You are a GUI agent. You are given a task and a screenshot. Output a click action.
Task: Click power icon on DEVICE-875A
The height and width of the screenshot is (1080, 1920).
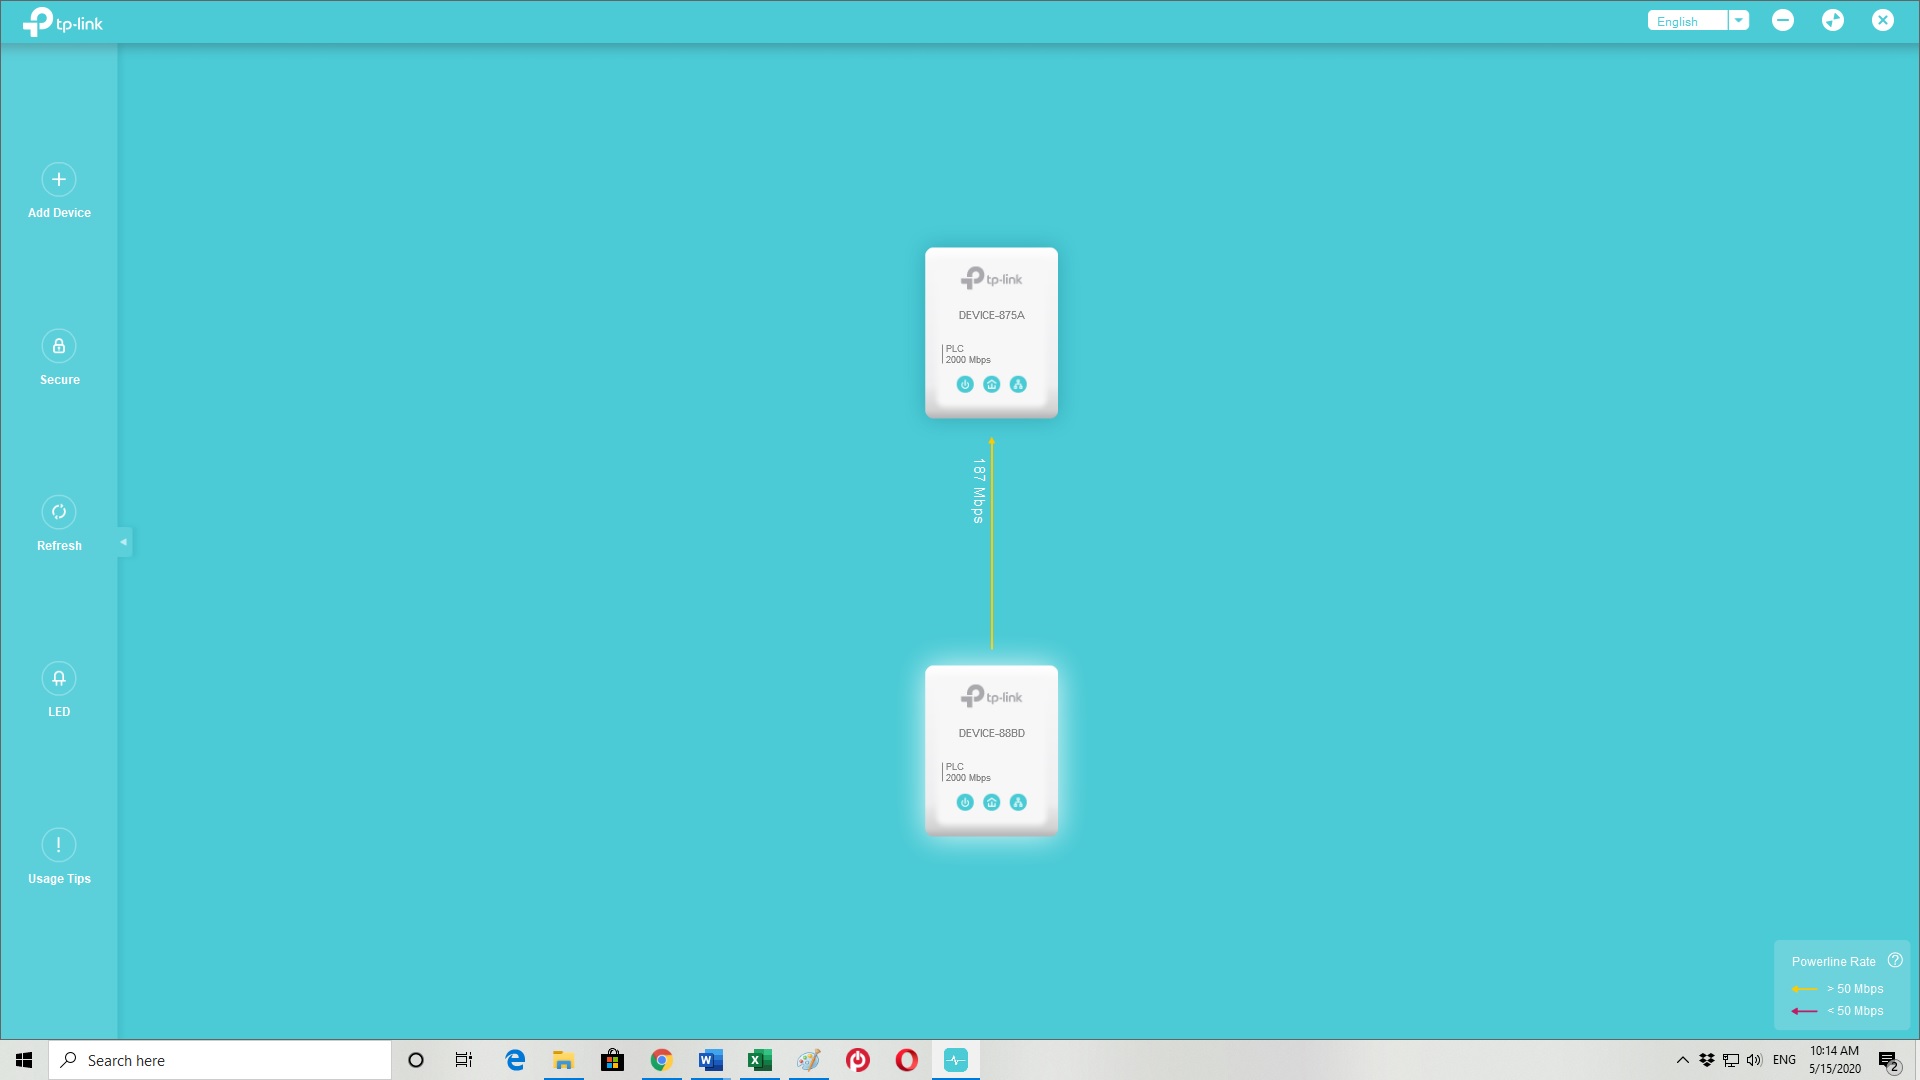pos(965,384)
